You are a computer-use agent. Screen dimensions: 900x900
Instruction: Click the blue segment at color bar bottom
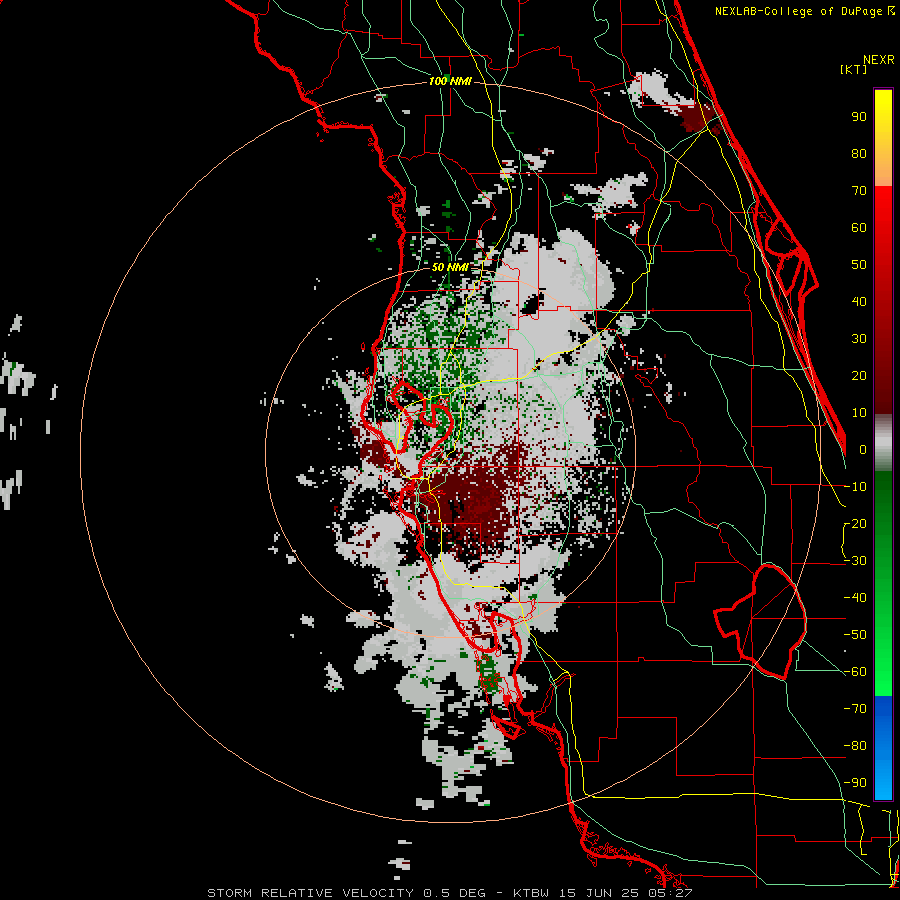tap(883, 748)
